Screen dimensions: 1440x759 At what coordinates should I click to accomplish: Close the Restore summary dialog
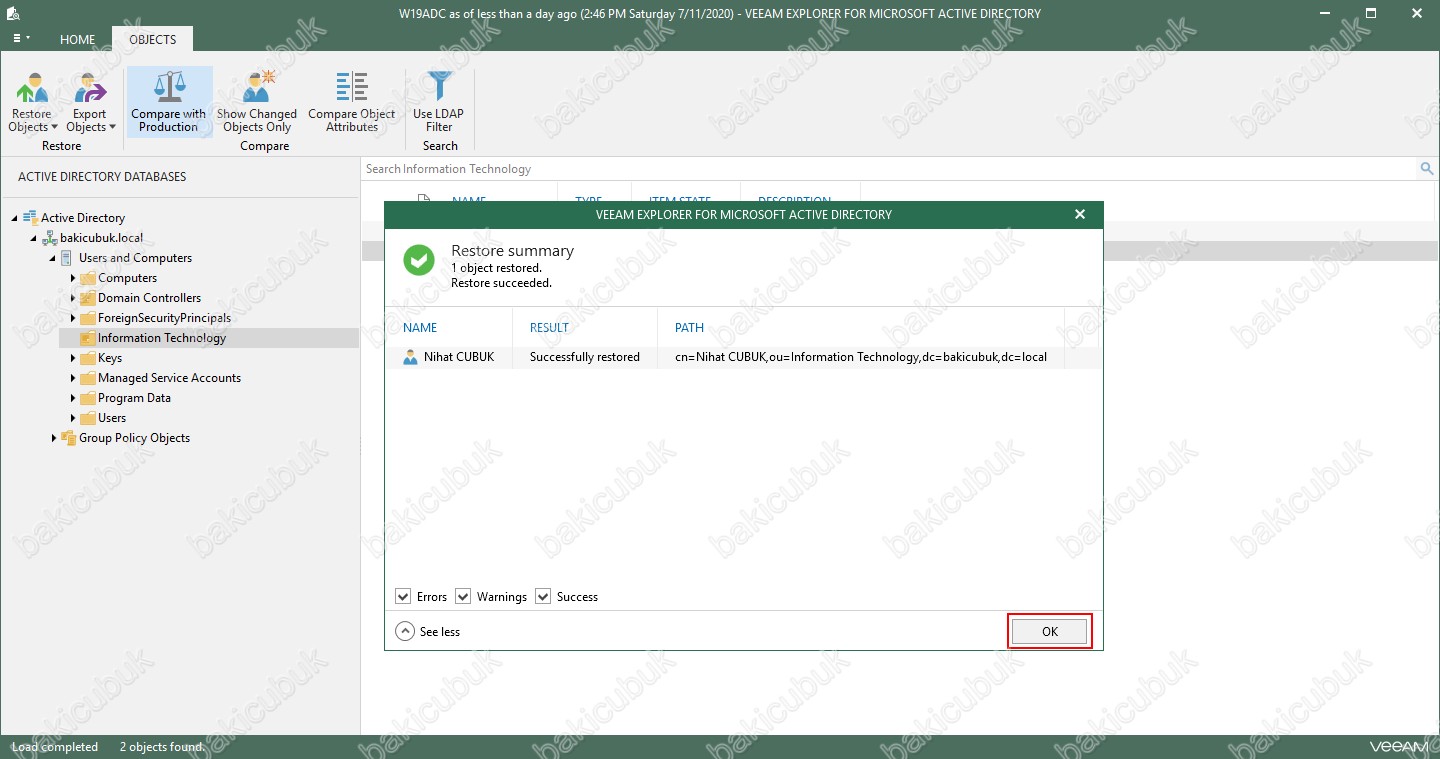(x=1079, y=214)
